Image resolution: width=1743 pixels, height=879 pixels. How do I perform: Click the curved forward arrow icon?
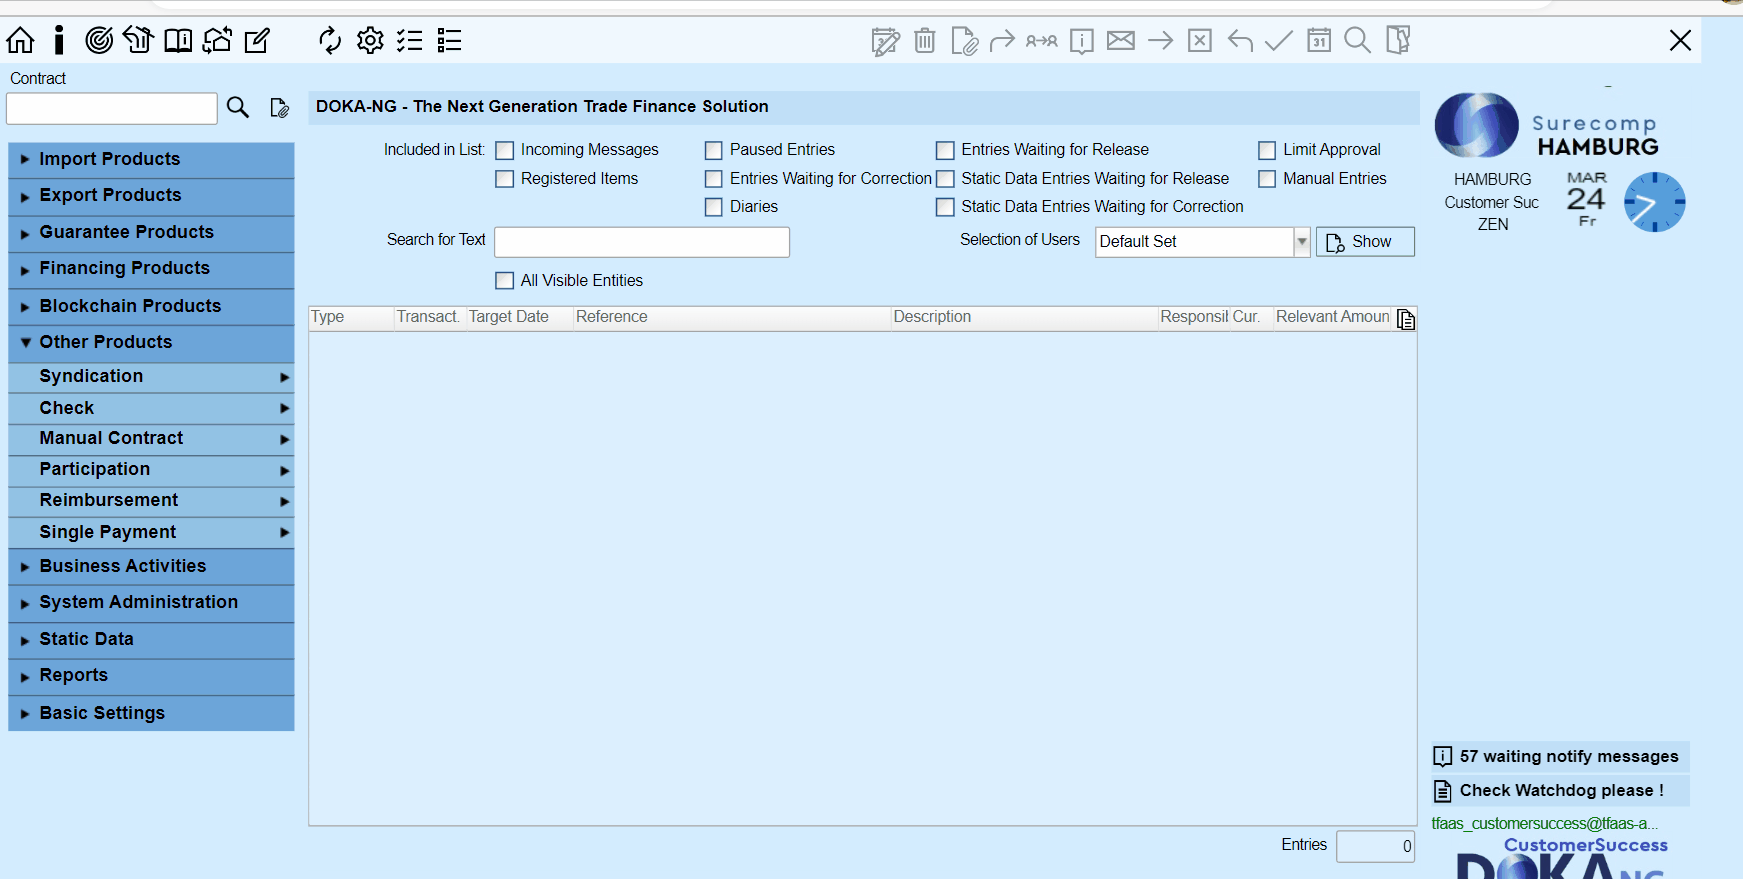[x=1002, y=40]
